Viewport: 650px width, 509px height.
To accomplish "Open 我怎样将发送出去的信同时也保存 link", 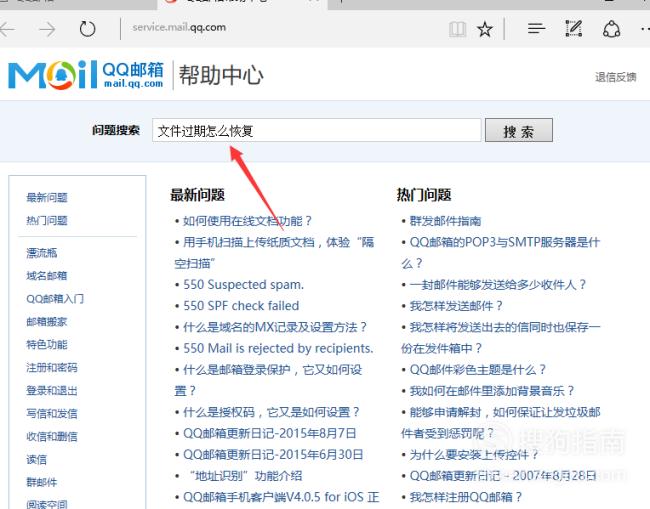I will 500,338.
